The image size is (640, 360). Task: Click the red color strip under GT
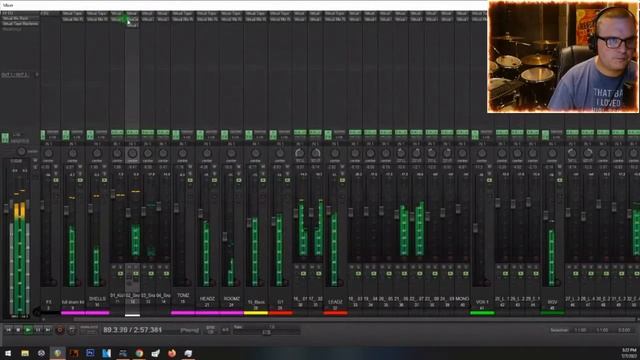point(280,313)
